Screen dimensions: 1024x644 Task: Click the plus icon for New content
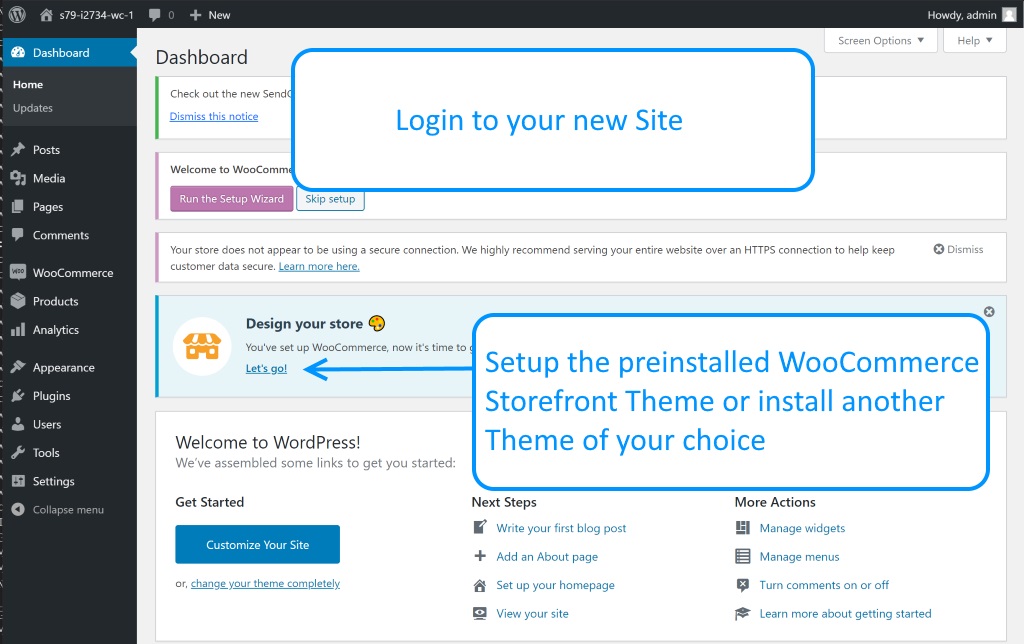pyautogui.click(x=195, y=14)
